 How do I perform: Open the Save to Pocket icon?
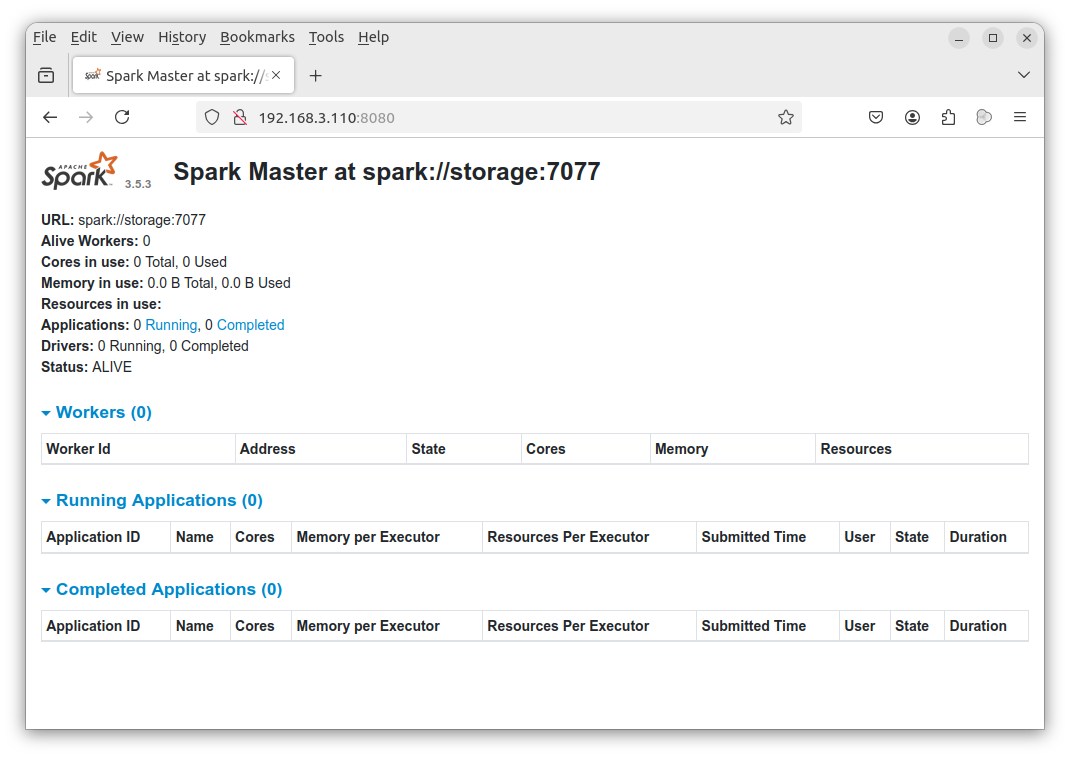(876, 117)
